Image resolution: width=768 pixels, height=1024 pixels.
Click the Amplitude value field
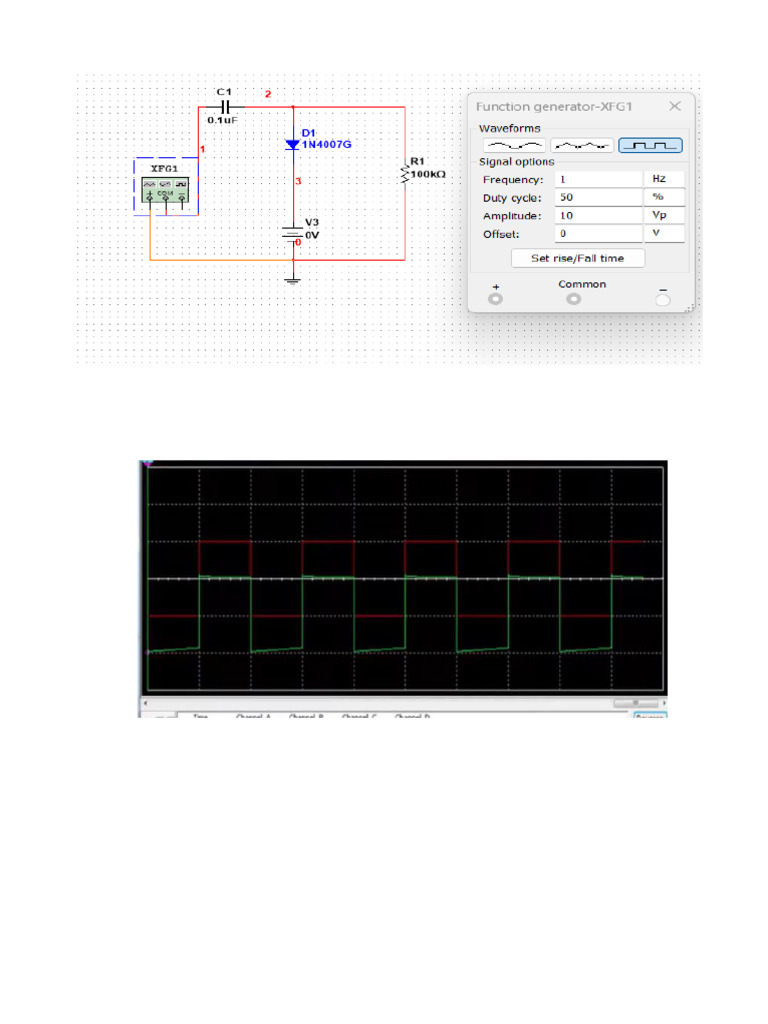coord(599,216)
